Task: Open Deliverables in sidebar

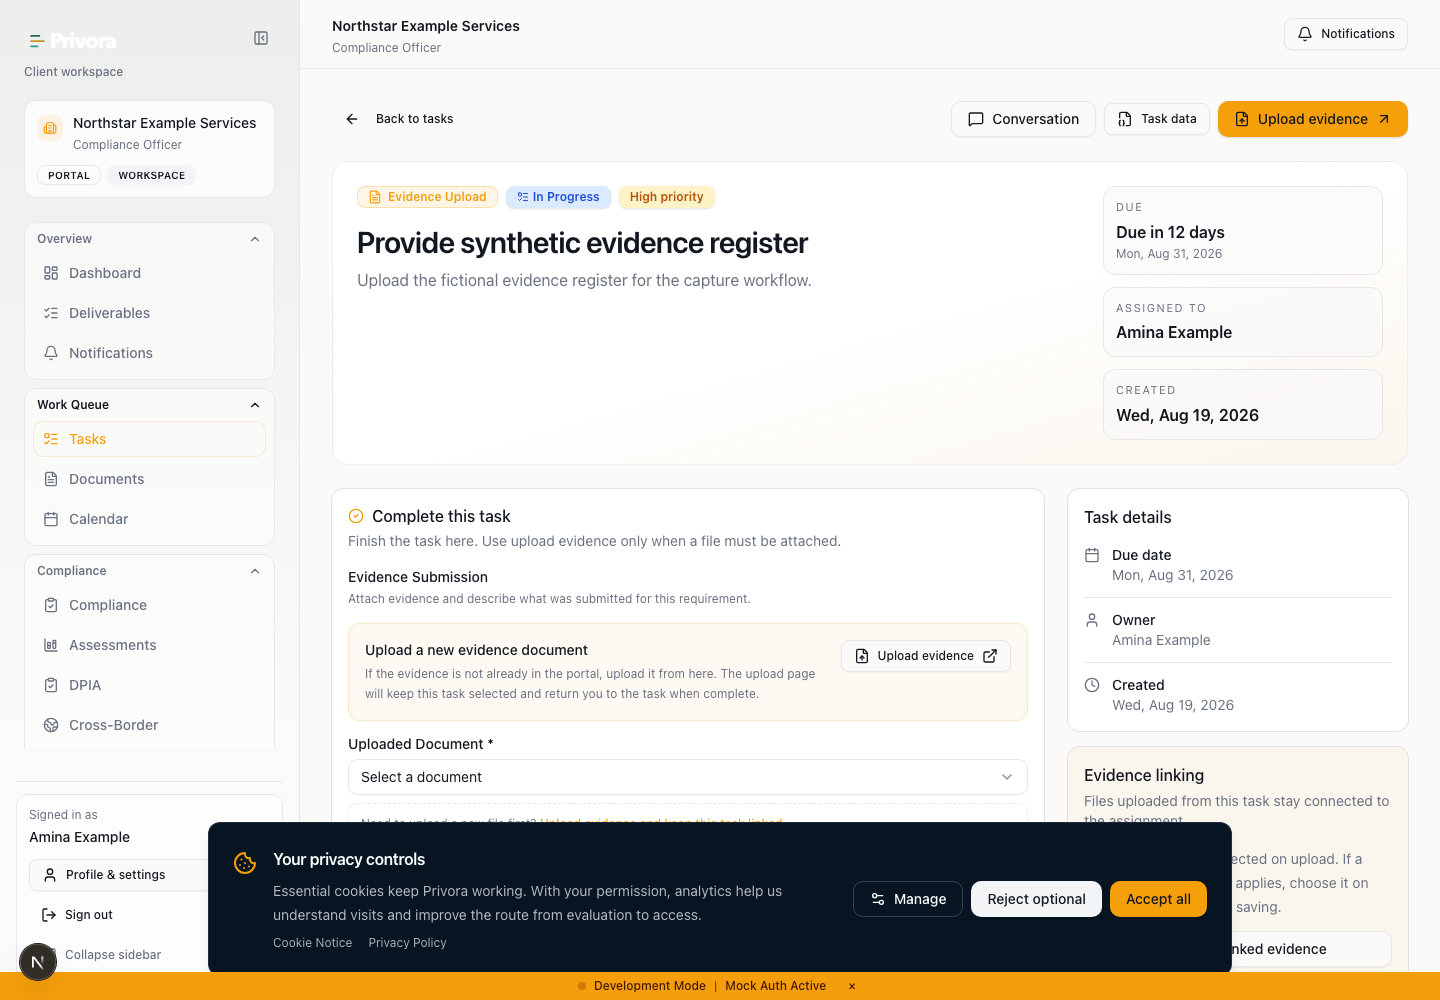Action: tap(149, 313)
